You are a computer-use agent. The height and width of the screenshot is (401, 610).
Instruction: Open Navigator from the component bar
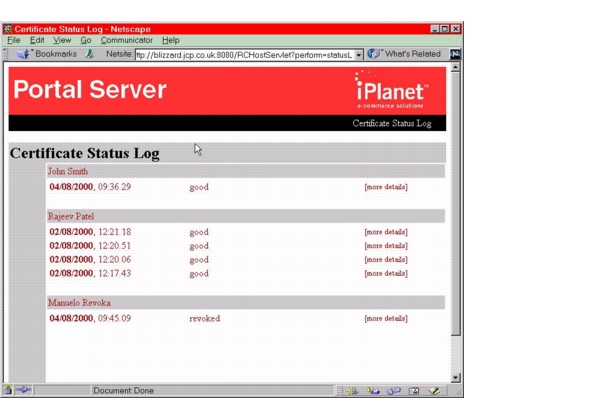click(x=353, y=390)
